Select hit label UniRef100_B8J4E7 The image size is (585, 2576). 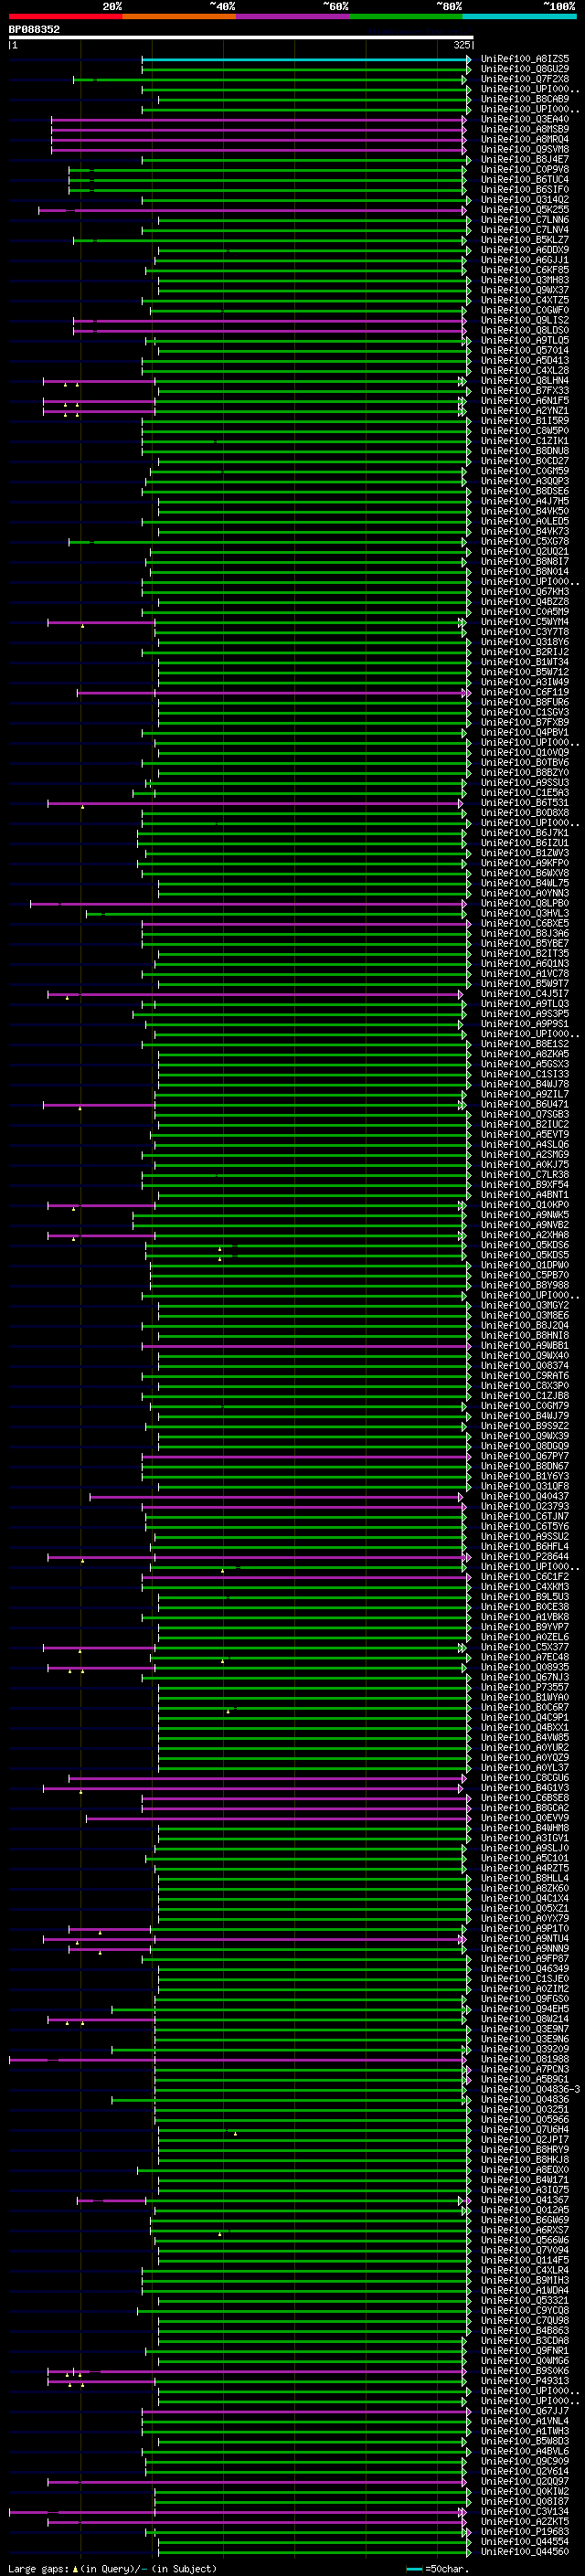click(x=524, y=159)
